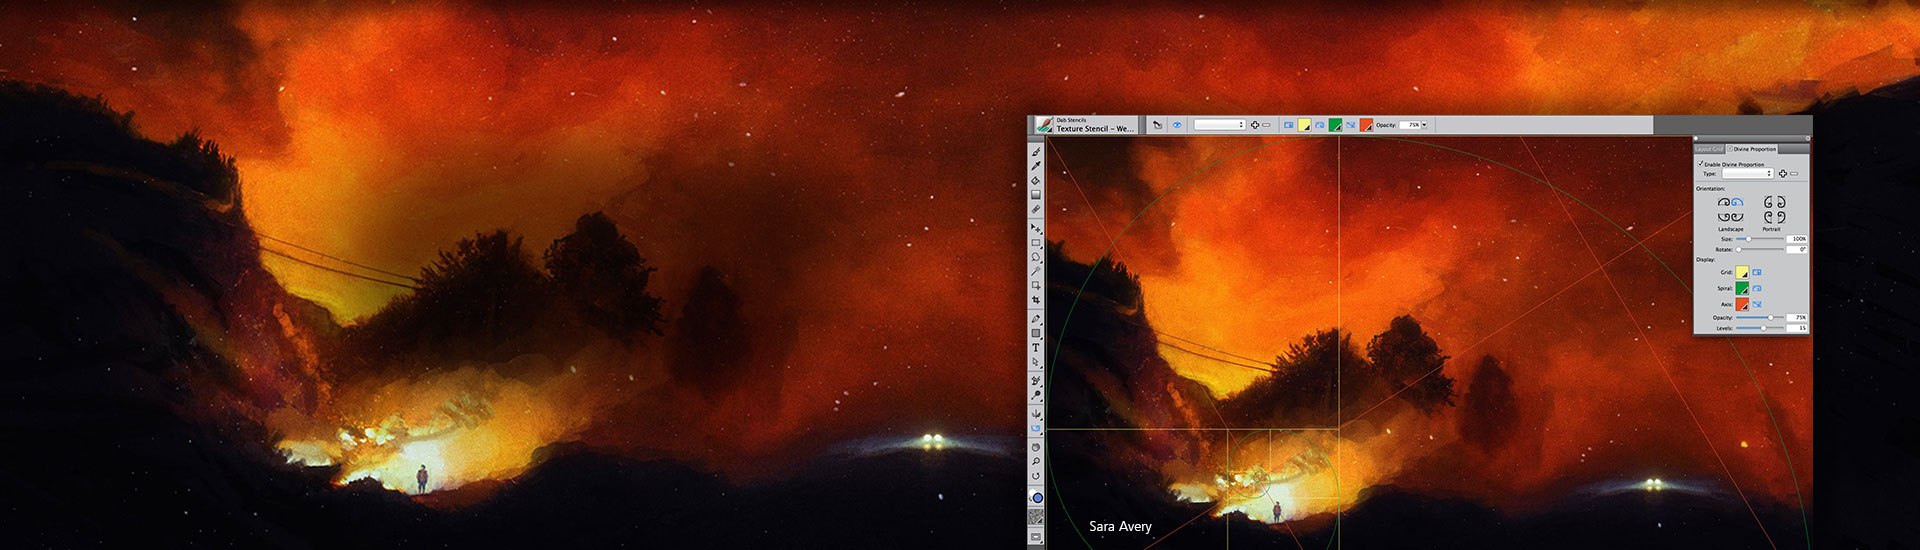Toggle Spiral visibility in Display section
Viewport: 1920px width, 550px height.
pyautogui.click(x=1757, y=288)
